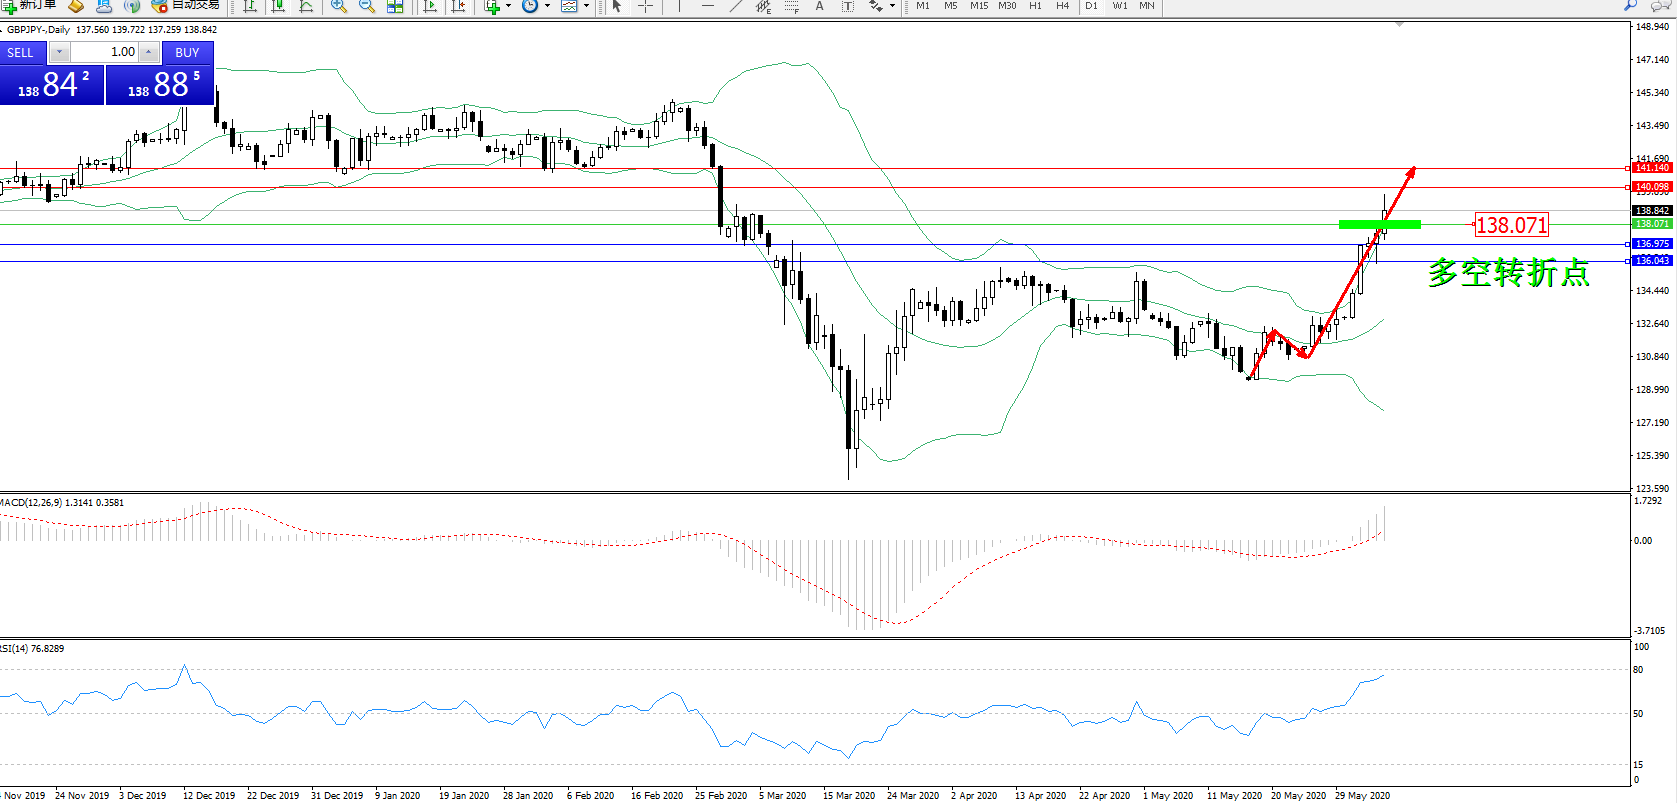The image size is (1677, 803).
Task: Toggle the AutoTrading button
Action: tap(187, 5)
